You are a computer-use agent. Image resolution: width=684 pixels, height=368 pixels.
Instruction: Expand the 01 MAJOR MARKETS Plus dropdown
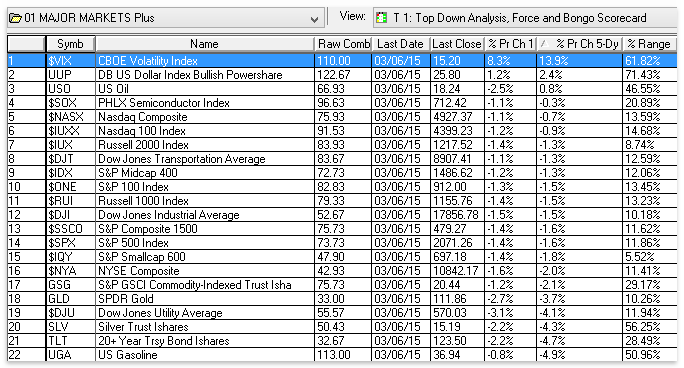314,19
